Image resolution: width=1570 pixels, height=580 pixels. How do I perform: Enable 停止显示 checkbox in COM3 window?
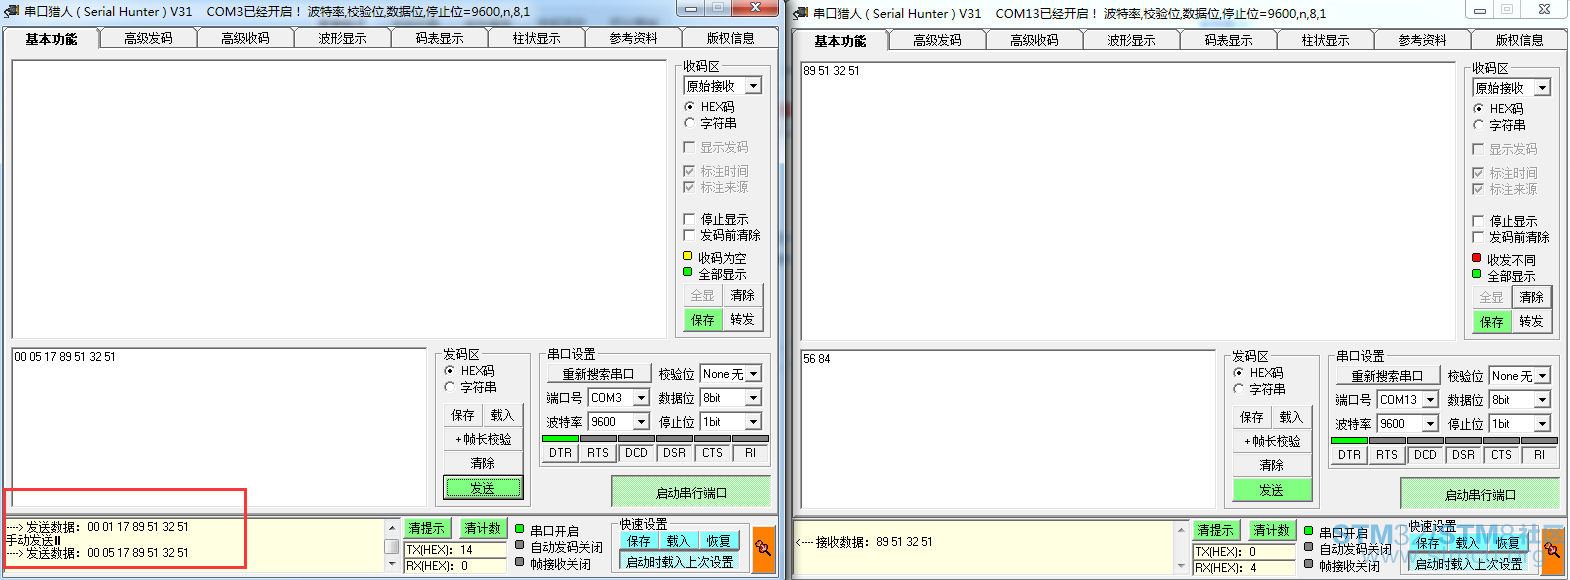click(689, 218)
